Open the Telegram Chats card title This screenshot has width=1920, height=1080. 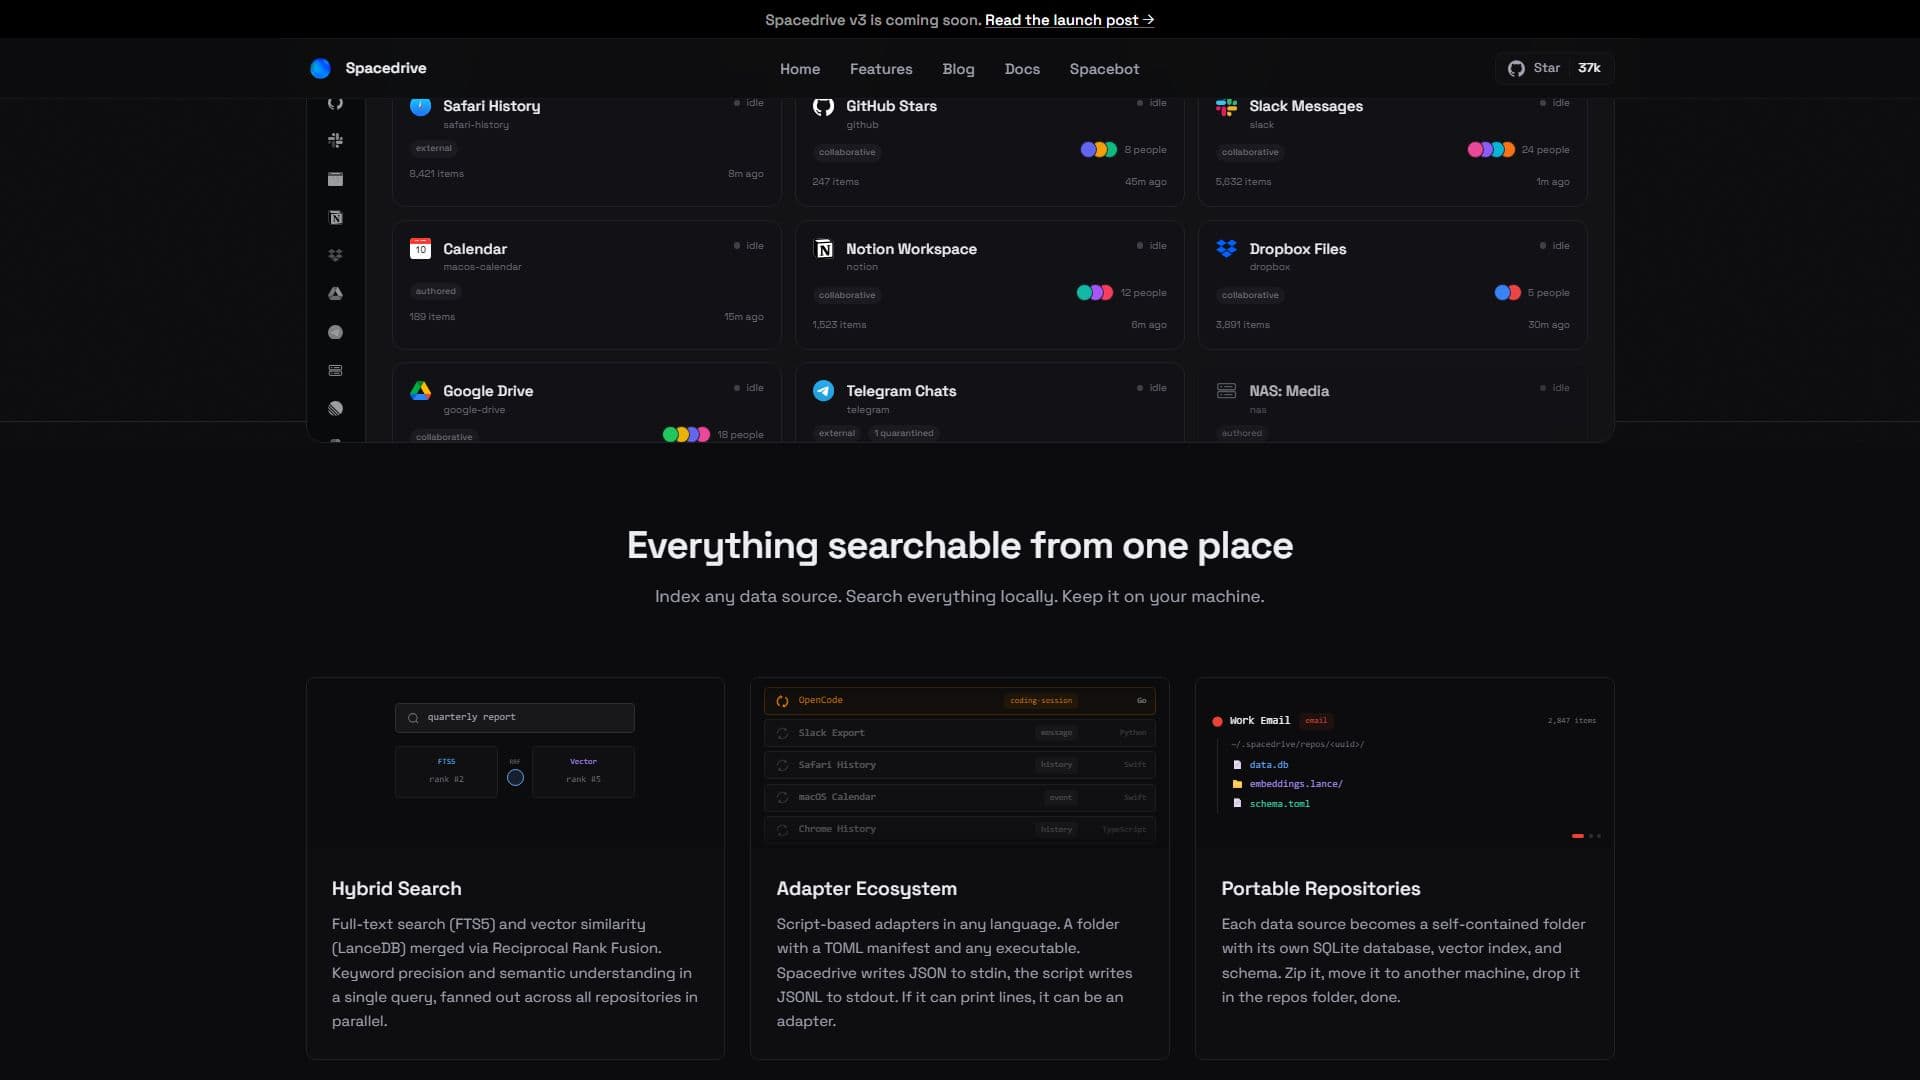901,391
